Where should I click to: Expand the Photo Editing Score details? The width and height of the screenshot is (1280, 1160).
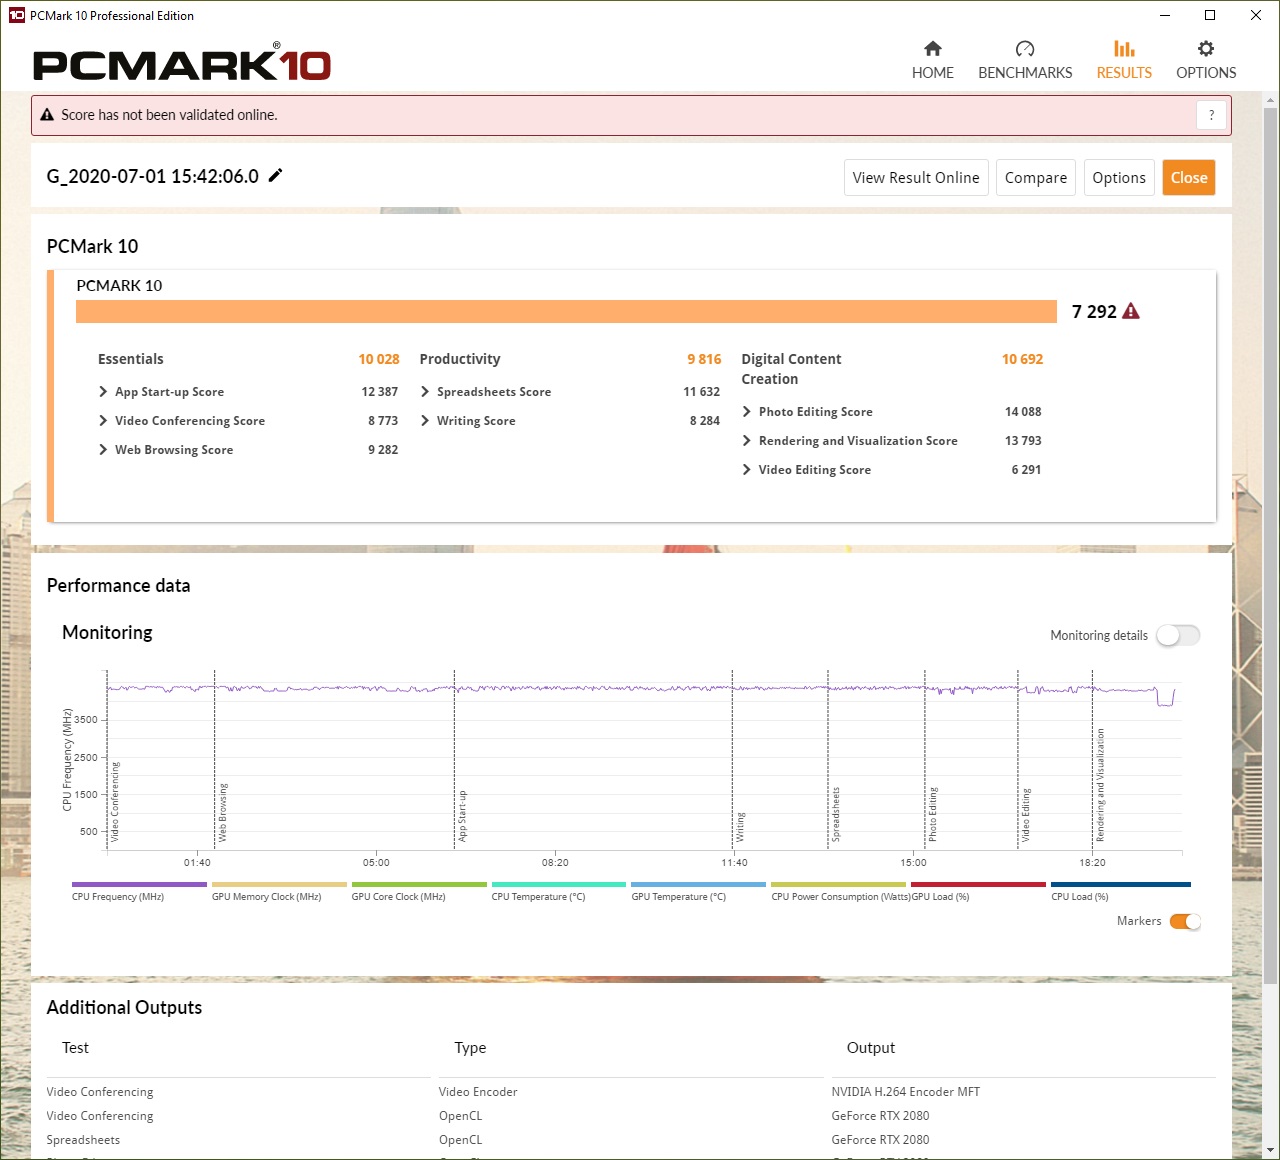747,412
